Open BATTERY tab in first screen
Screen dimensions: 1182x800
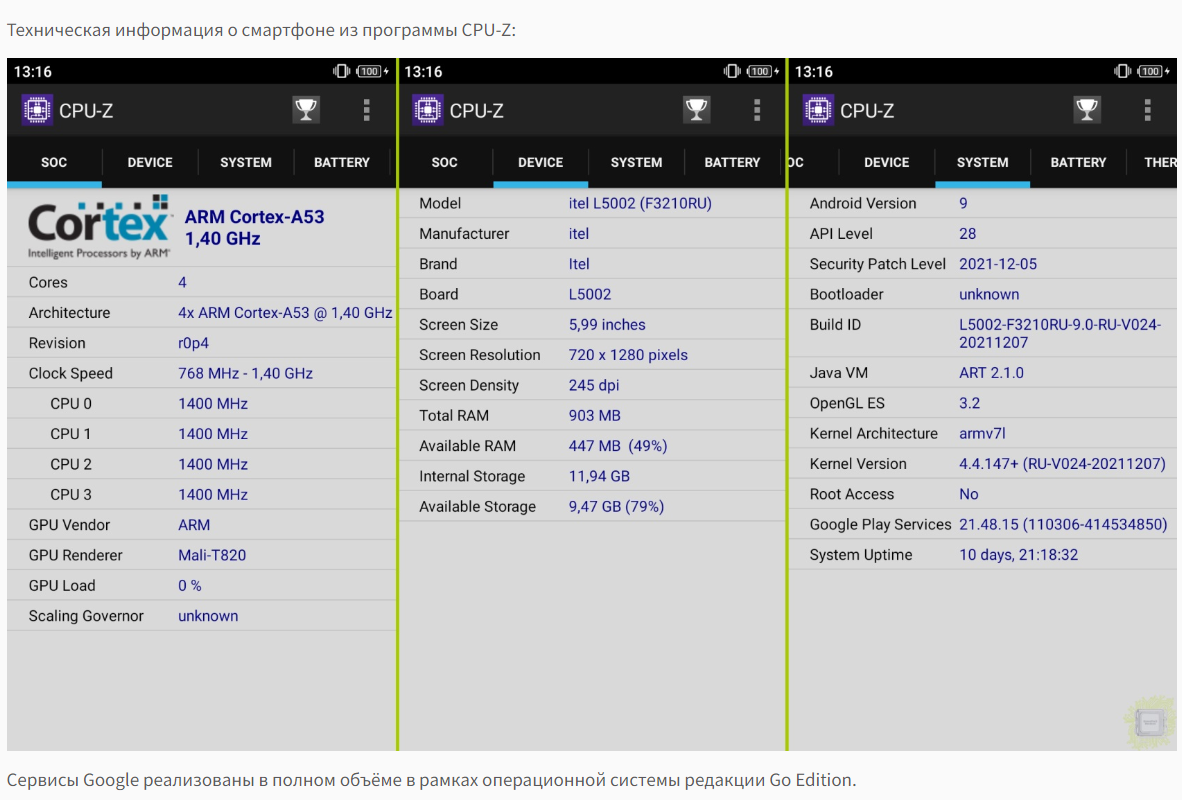341,162
